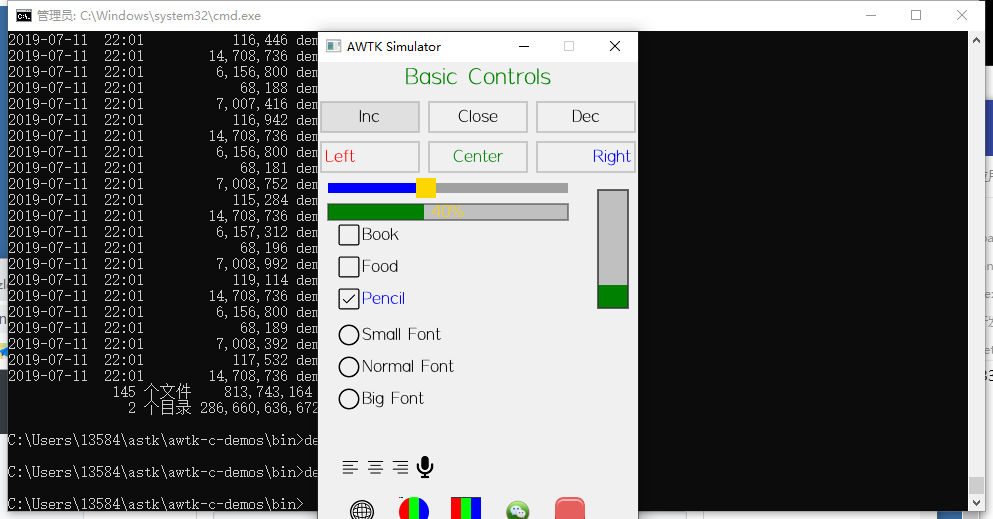Select the Big Font radio button

click(x=349, y=399)
